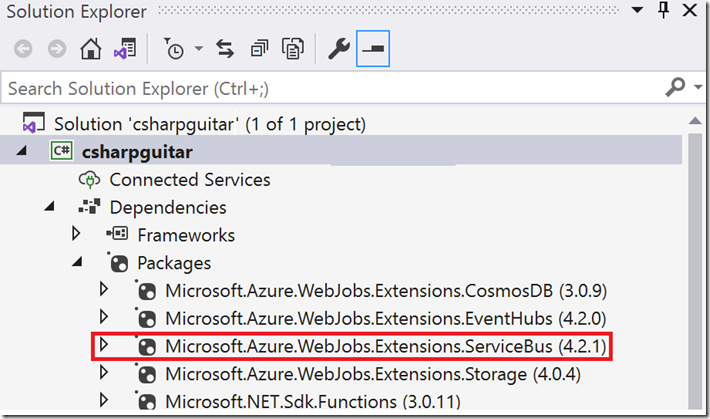
Task: Select Microsoft.NET.Sdk.Functions (3.0.11)
Action: [313, 402]
